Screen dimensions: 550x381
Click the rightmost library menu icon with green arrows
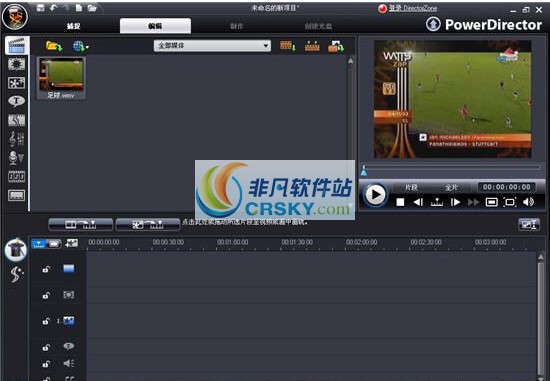pos(336,46)
